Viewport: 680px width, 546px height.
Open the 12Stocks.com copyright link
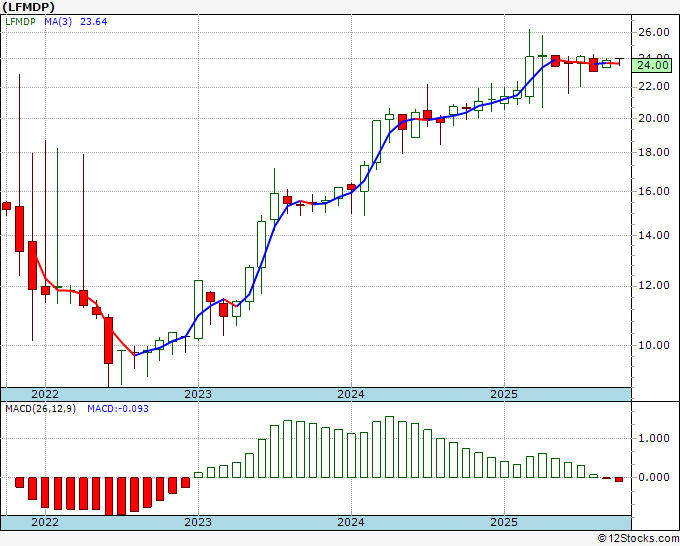638,539
